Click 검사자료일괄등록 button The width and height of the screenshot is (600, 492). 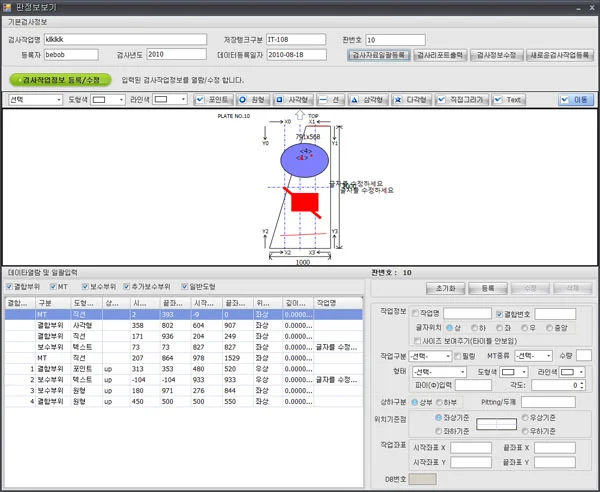(379, 55)
